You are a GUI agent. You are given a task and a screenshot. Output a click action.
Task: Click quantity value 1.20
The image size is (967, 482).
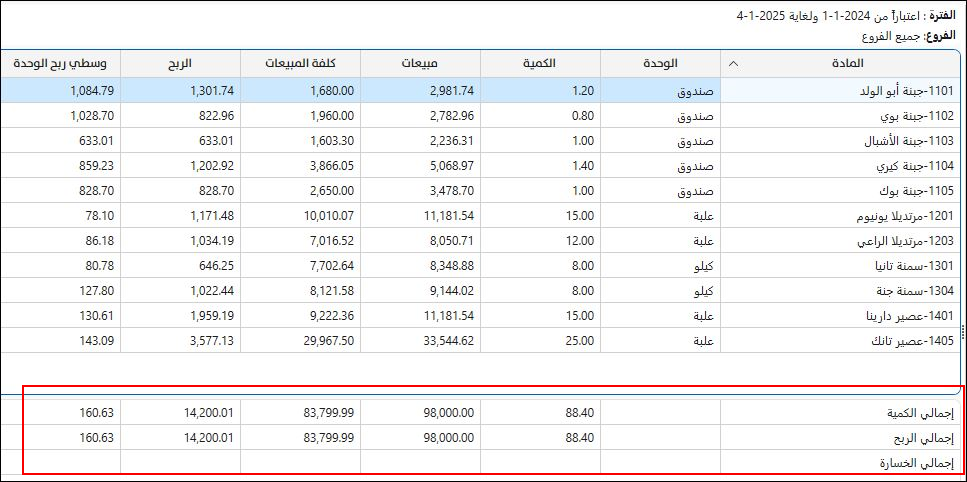(583, 91)
